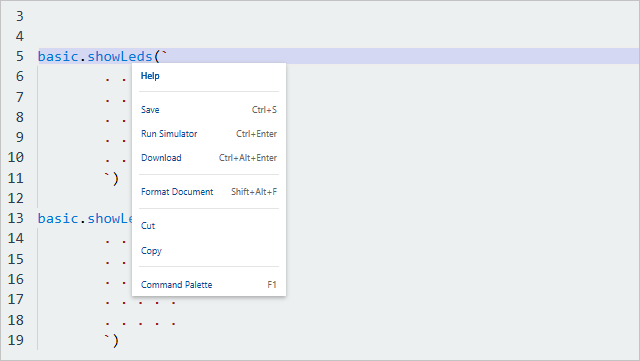Image resolution: width=640 pixels, height=361 pixels.
Task: Click the dots row on line 18
Action: click(140, 323)
